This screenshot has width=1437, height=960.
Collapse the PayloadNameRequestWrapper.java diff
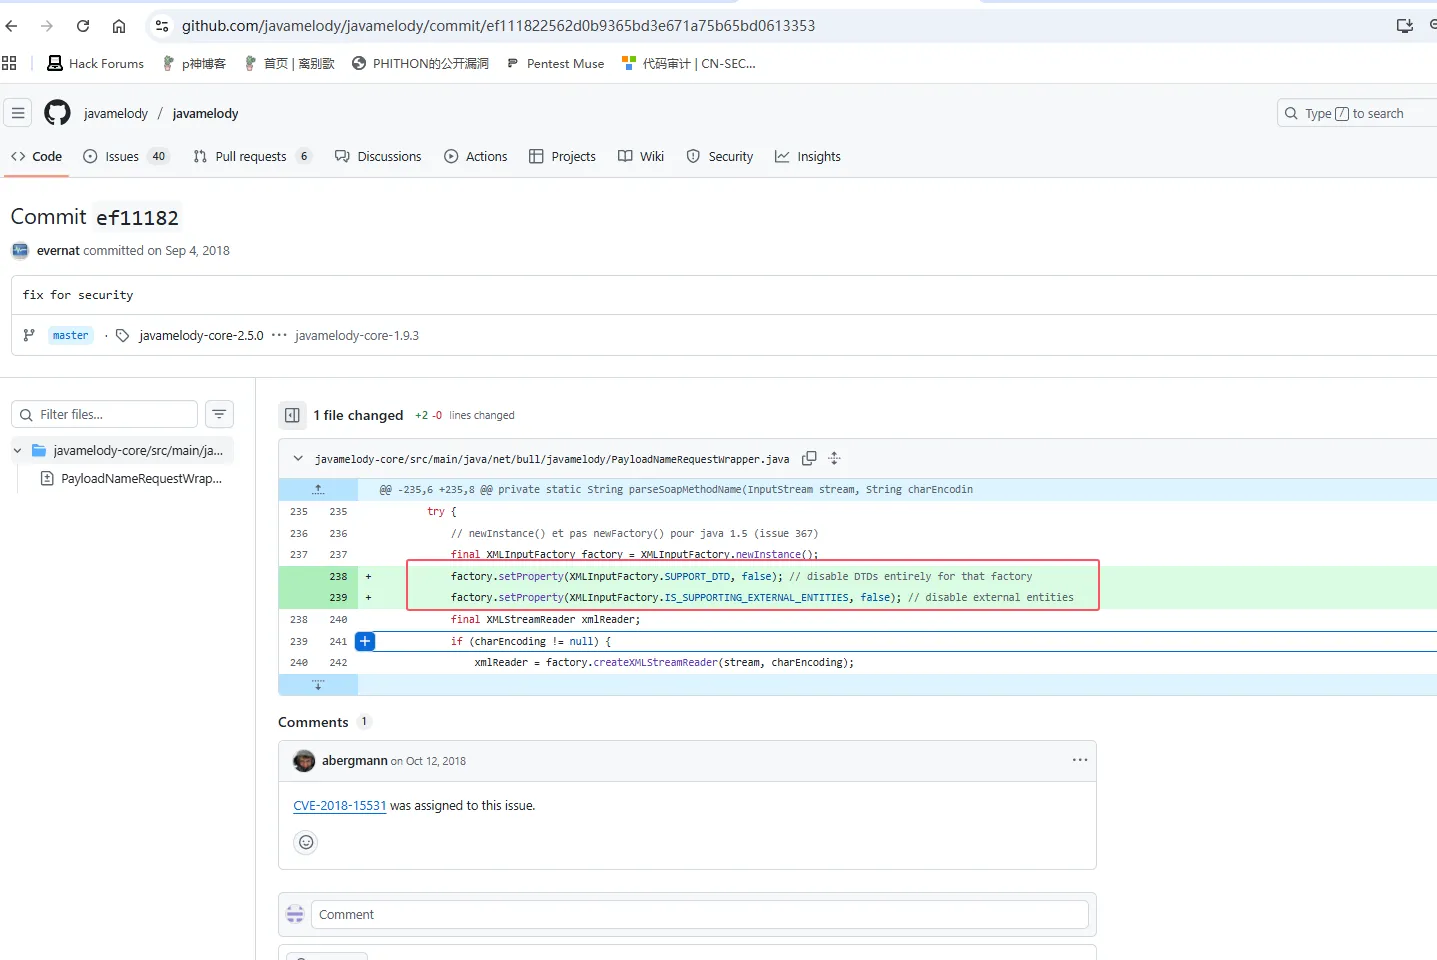pyautogui.click(x=298, y=459)
